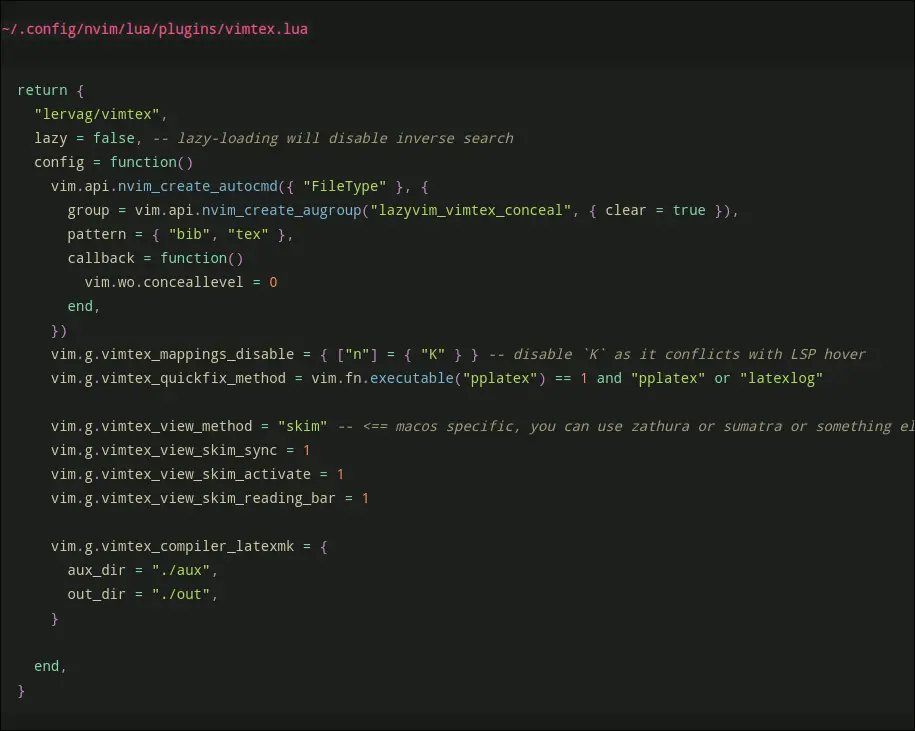Click the "skim" view method string
Image resolution: width=915 pixels, height=731 pixels.
[x=303, y=426]
